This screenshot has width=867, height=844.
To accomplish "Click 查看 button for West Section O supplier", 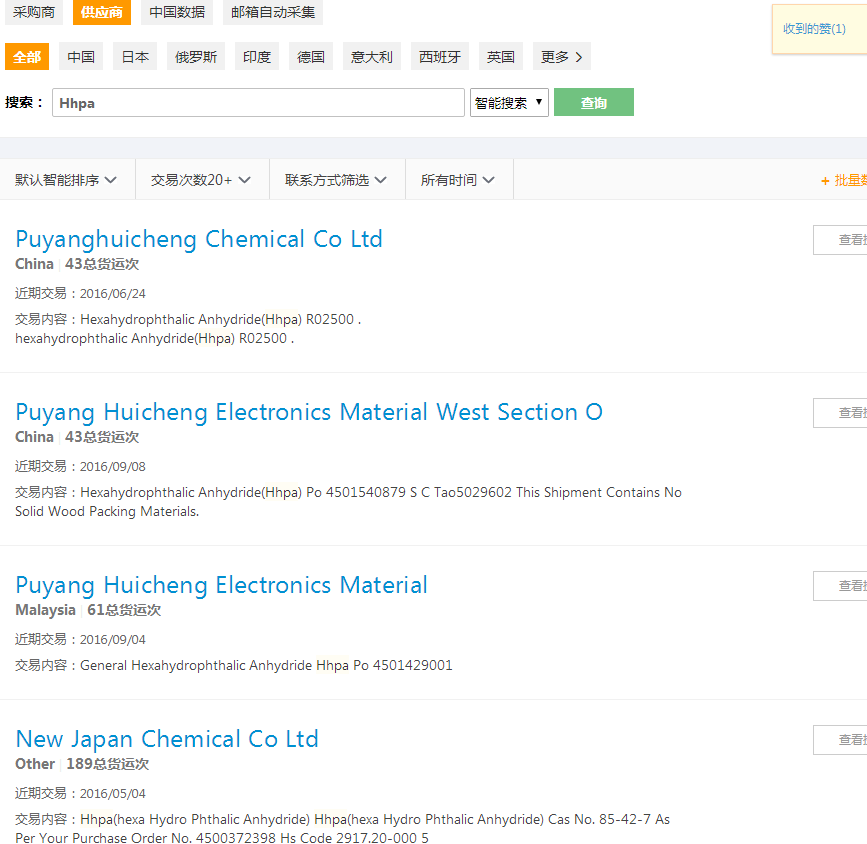I will (840, 413).
